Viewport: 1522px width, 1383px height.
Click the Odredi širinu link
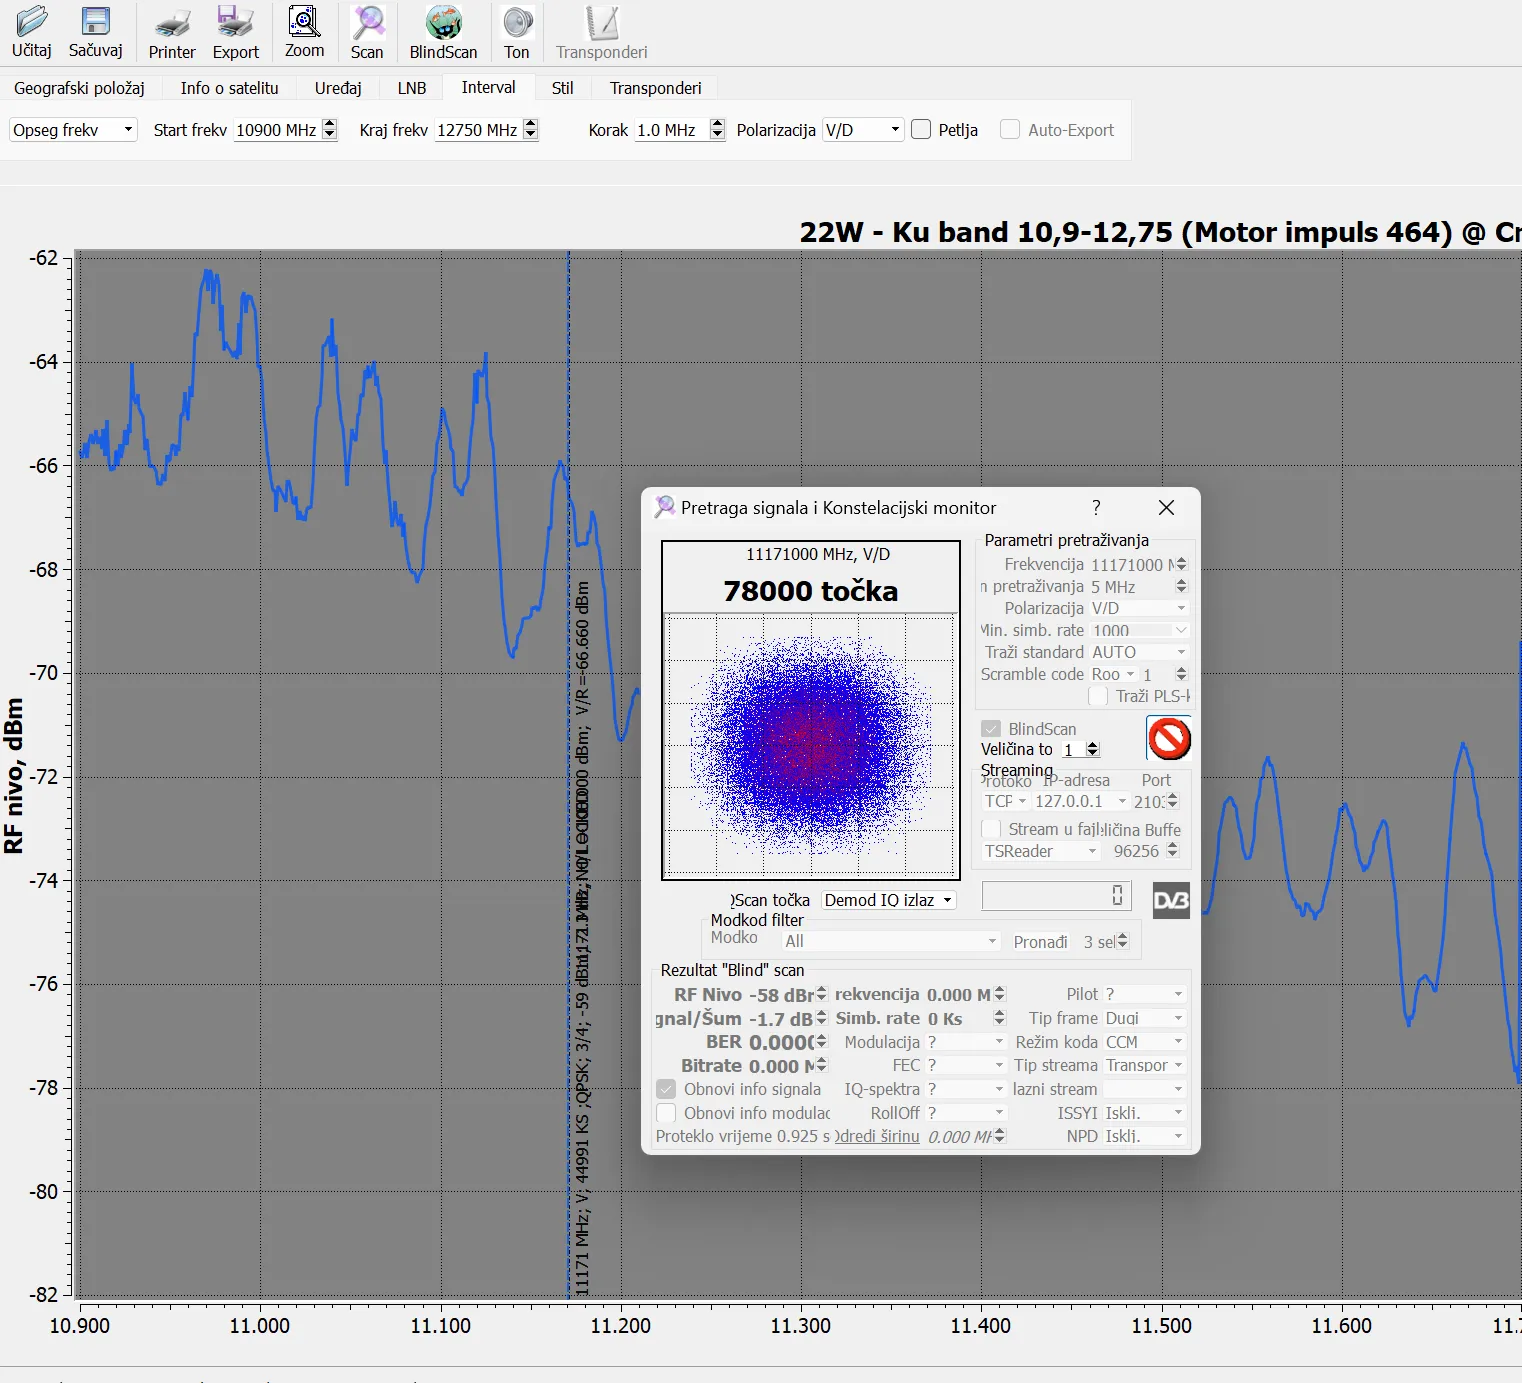(x=877, y=1137)
